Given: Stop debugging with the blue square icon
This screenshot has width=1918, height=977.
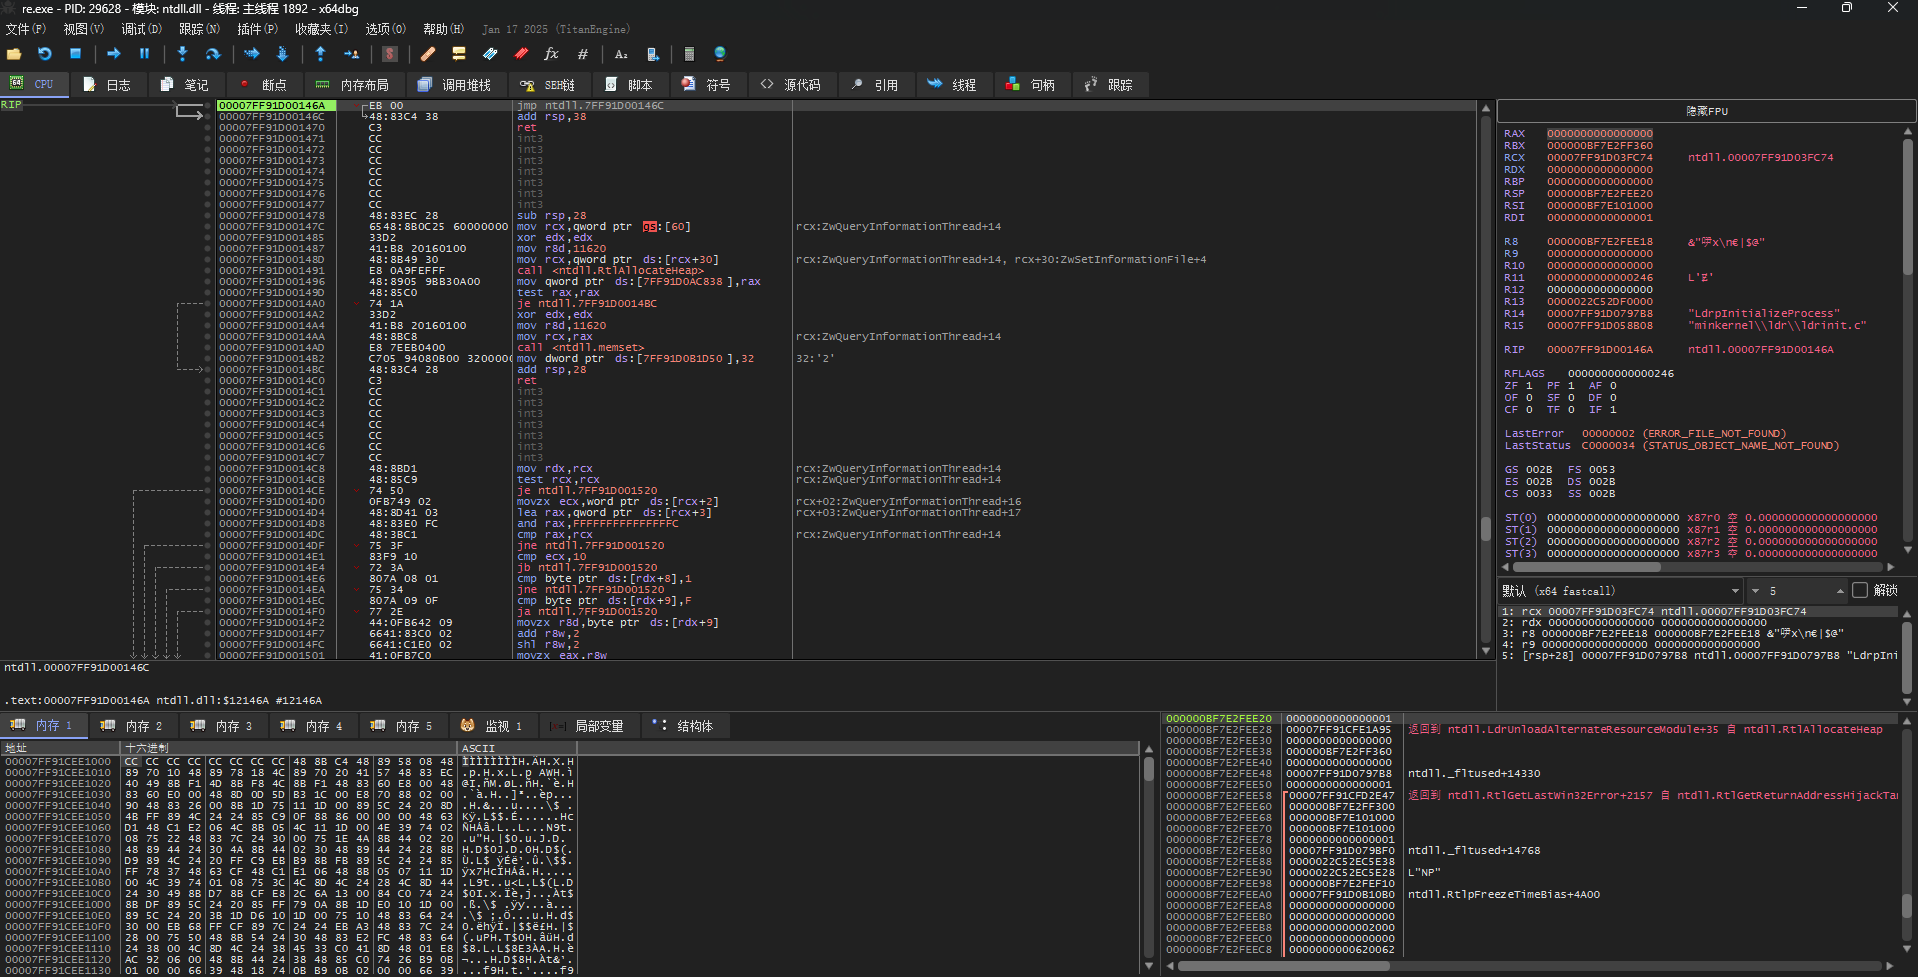Looking at the screenshot, I should pos(75,54).
